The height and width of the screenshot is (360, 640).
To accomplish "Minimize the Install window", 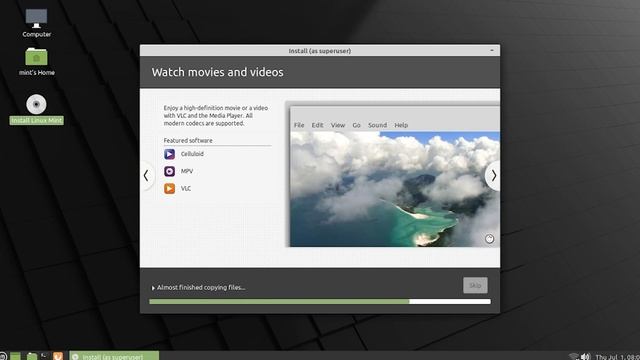I will (x=492, y=50).
